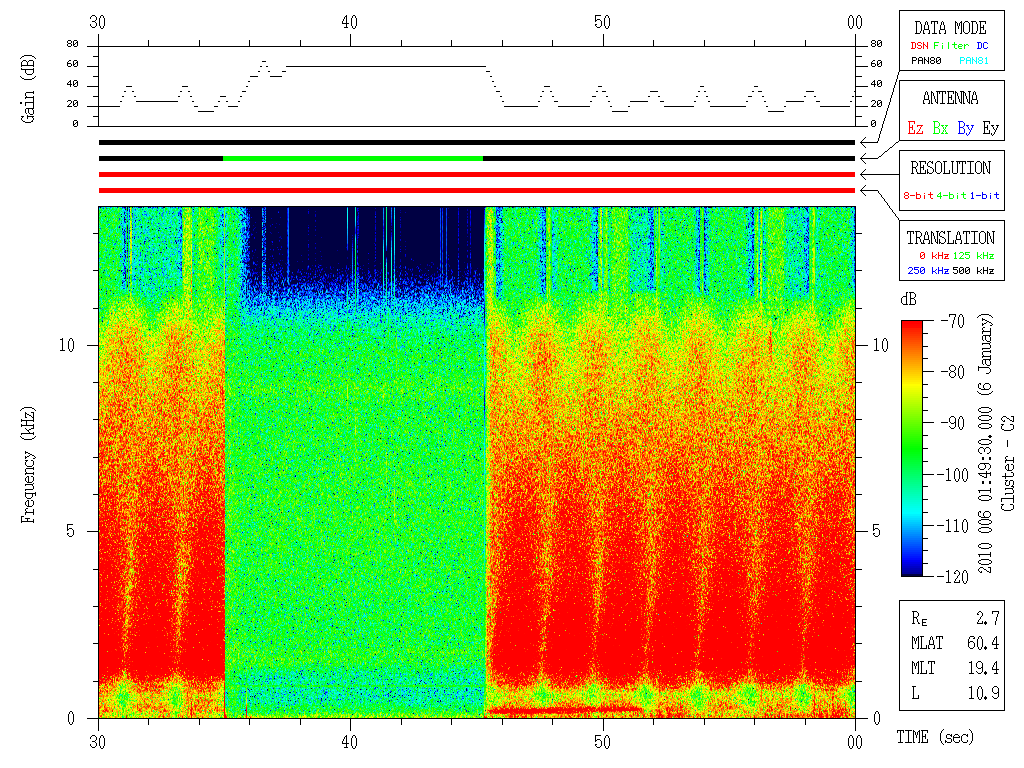Click the MLAT value 60.4
1024x768 pixels.
[x=983, y=643]
